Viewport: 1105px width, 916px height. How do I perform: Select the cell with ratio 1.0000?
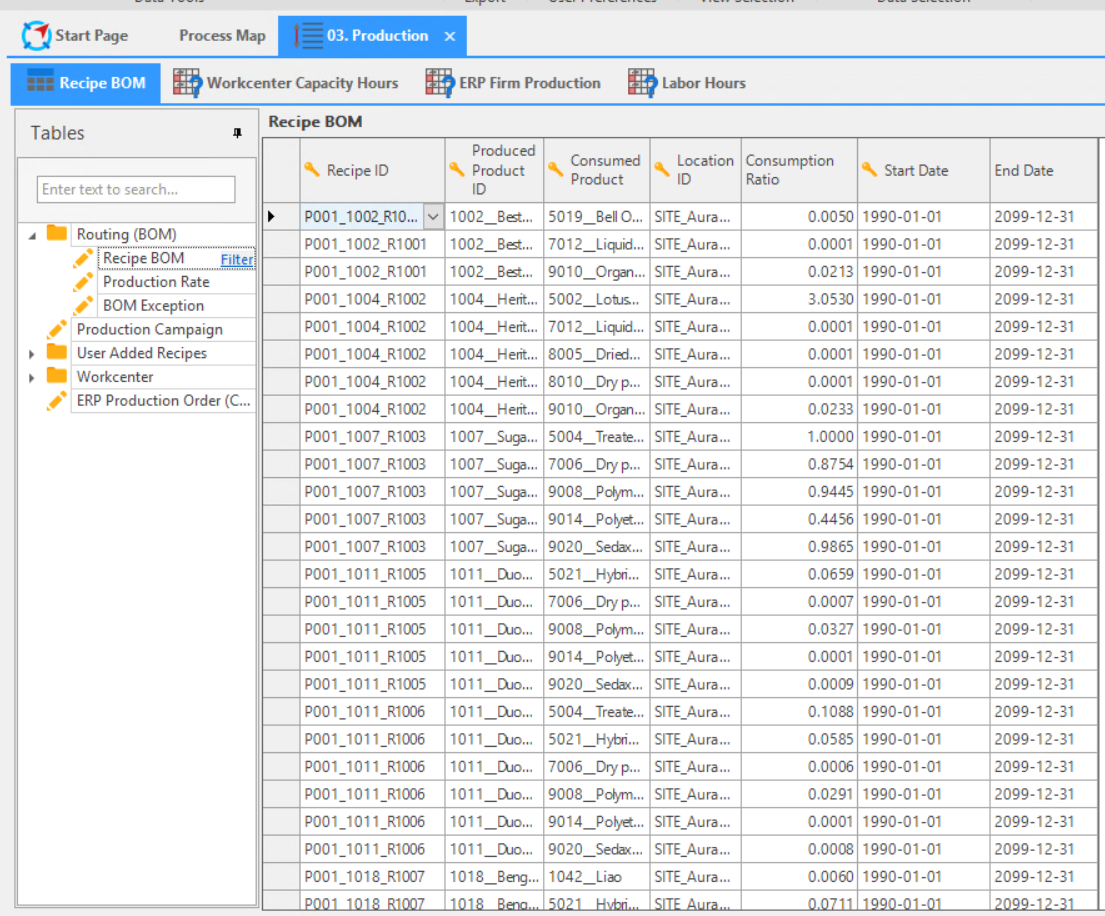tap(799, 437)
